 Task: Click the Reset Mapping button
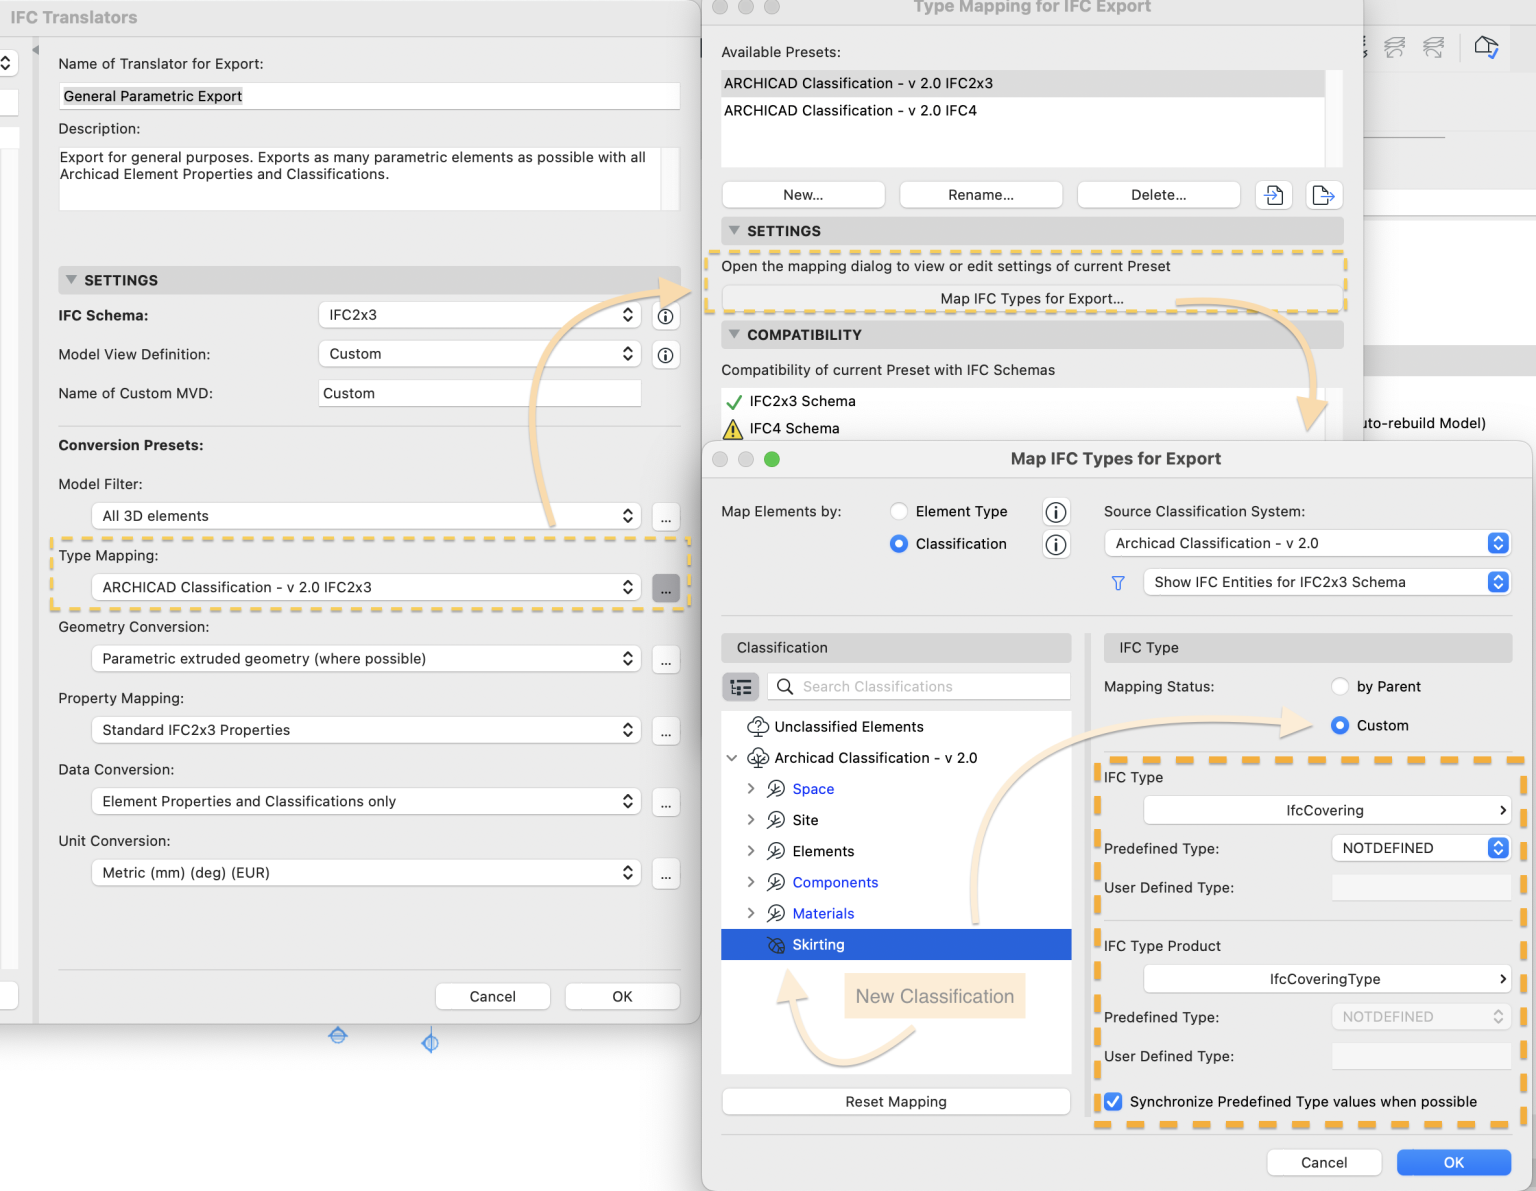[x=895, y=1102]
